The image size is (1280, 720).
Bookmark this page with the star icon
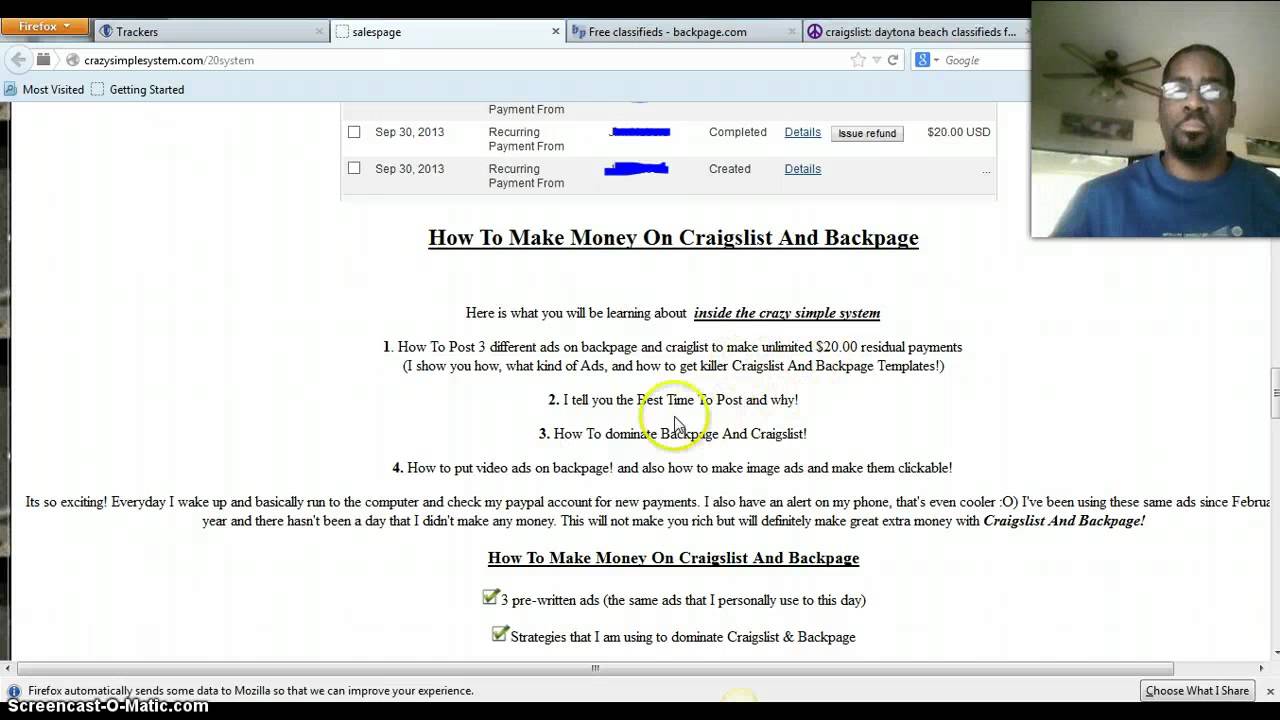[x=858, y=60]
